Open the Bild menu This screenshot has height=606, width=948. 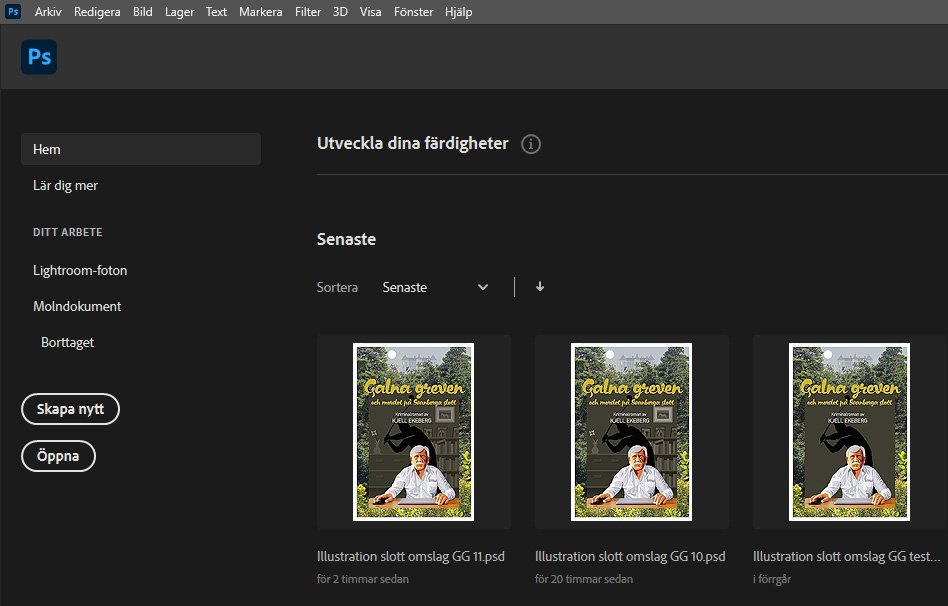coord(143,12)
